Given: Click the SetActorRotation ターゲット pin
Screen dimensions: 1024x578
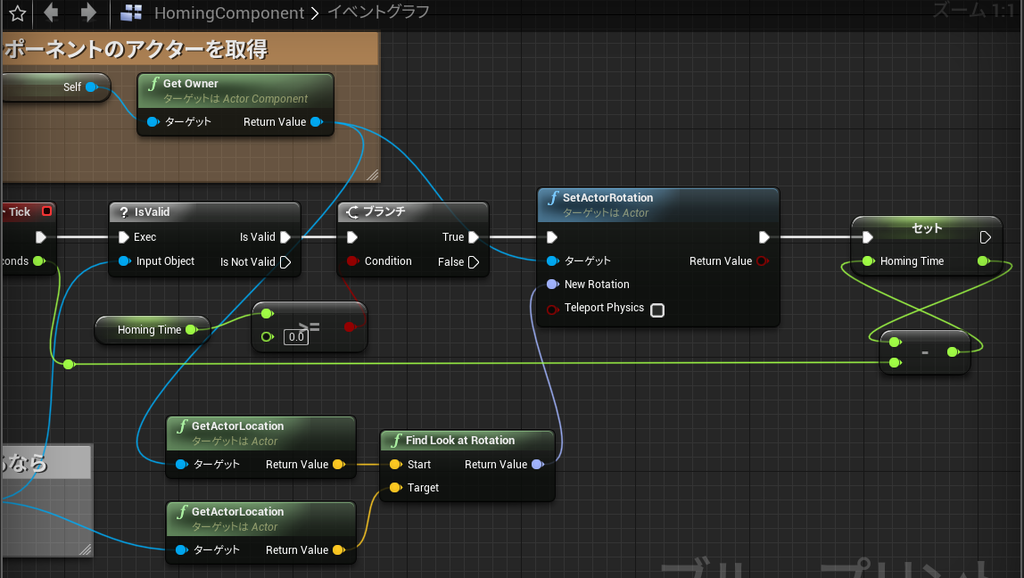Looking at the screenshot, I should [x=552, y=261].
